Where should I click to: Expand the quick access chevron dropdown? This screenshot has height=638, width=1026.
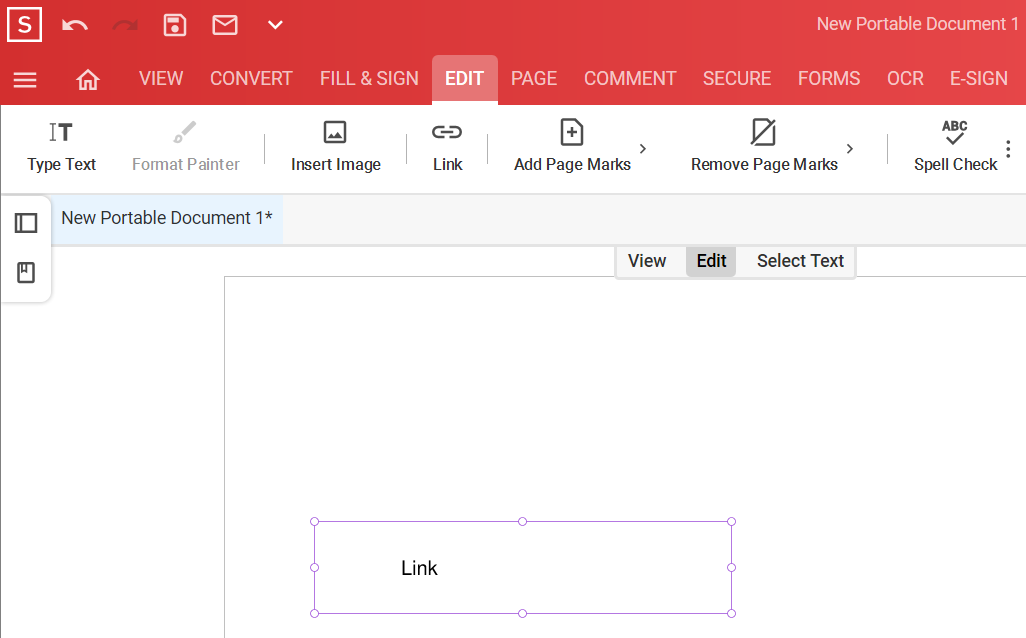click(275, 26)
